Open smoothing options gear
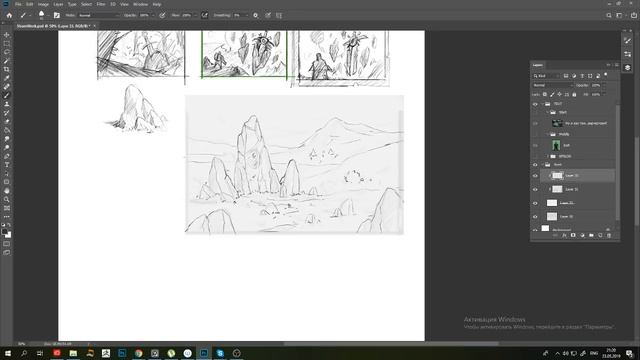 coord(256,16)
